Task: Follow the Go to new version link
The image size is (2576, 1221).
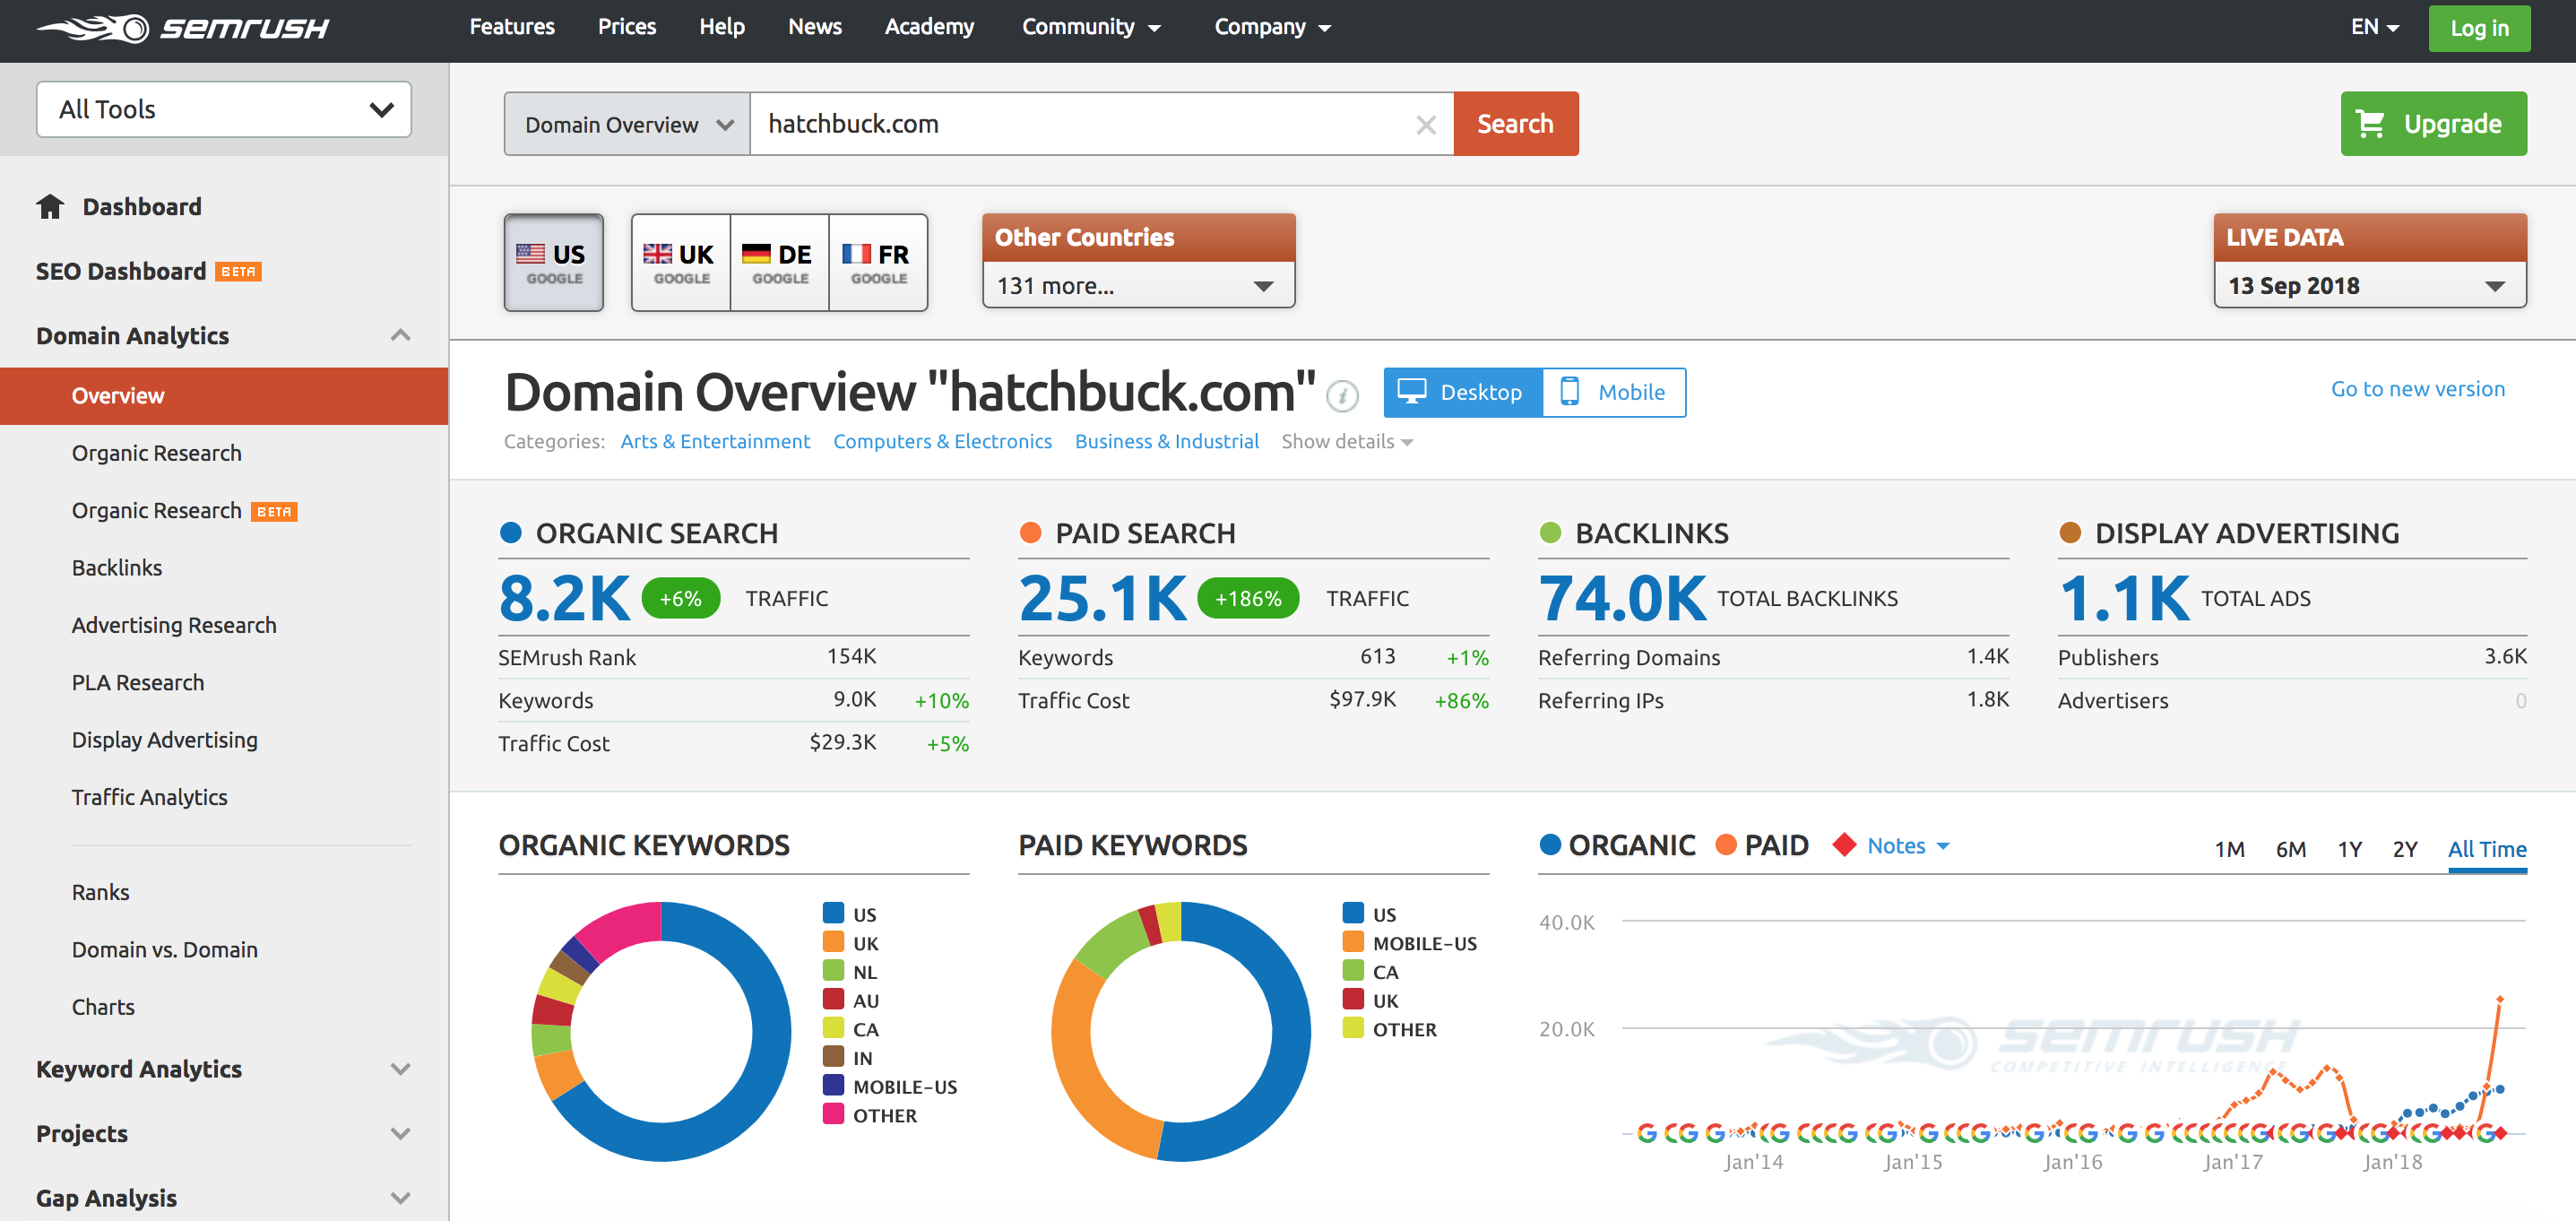Action: [x=2417, y=389]
